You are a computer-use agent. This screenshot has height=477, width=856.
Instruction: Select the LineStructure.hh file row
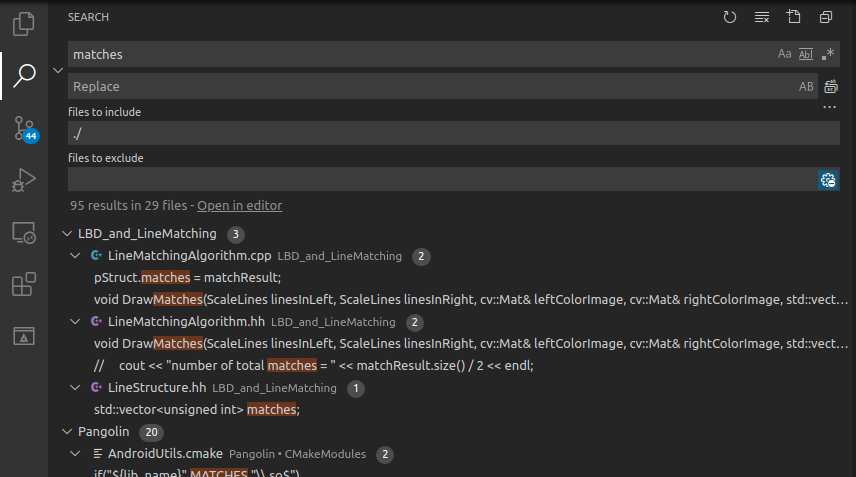(x=452, y=387)
